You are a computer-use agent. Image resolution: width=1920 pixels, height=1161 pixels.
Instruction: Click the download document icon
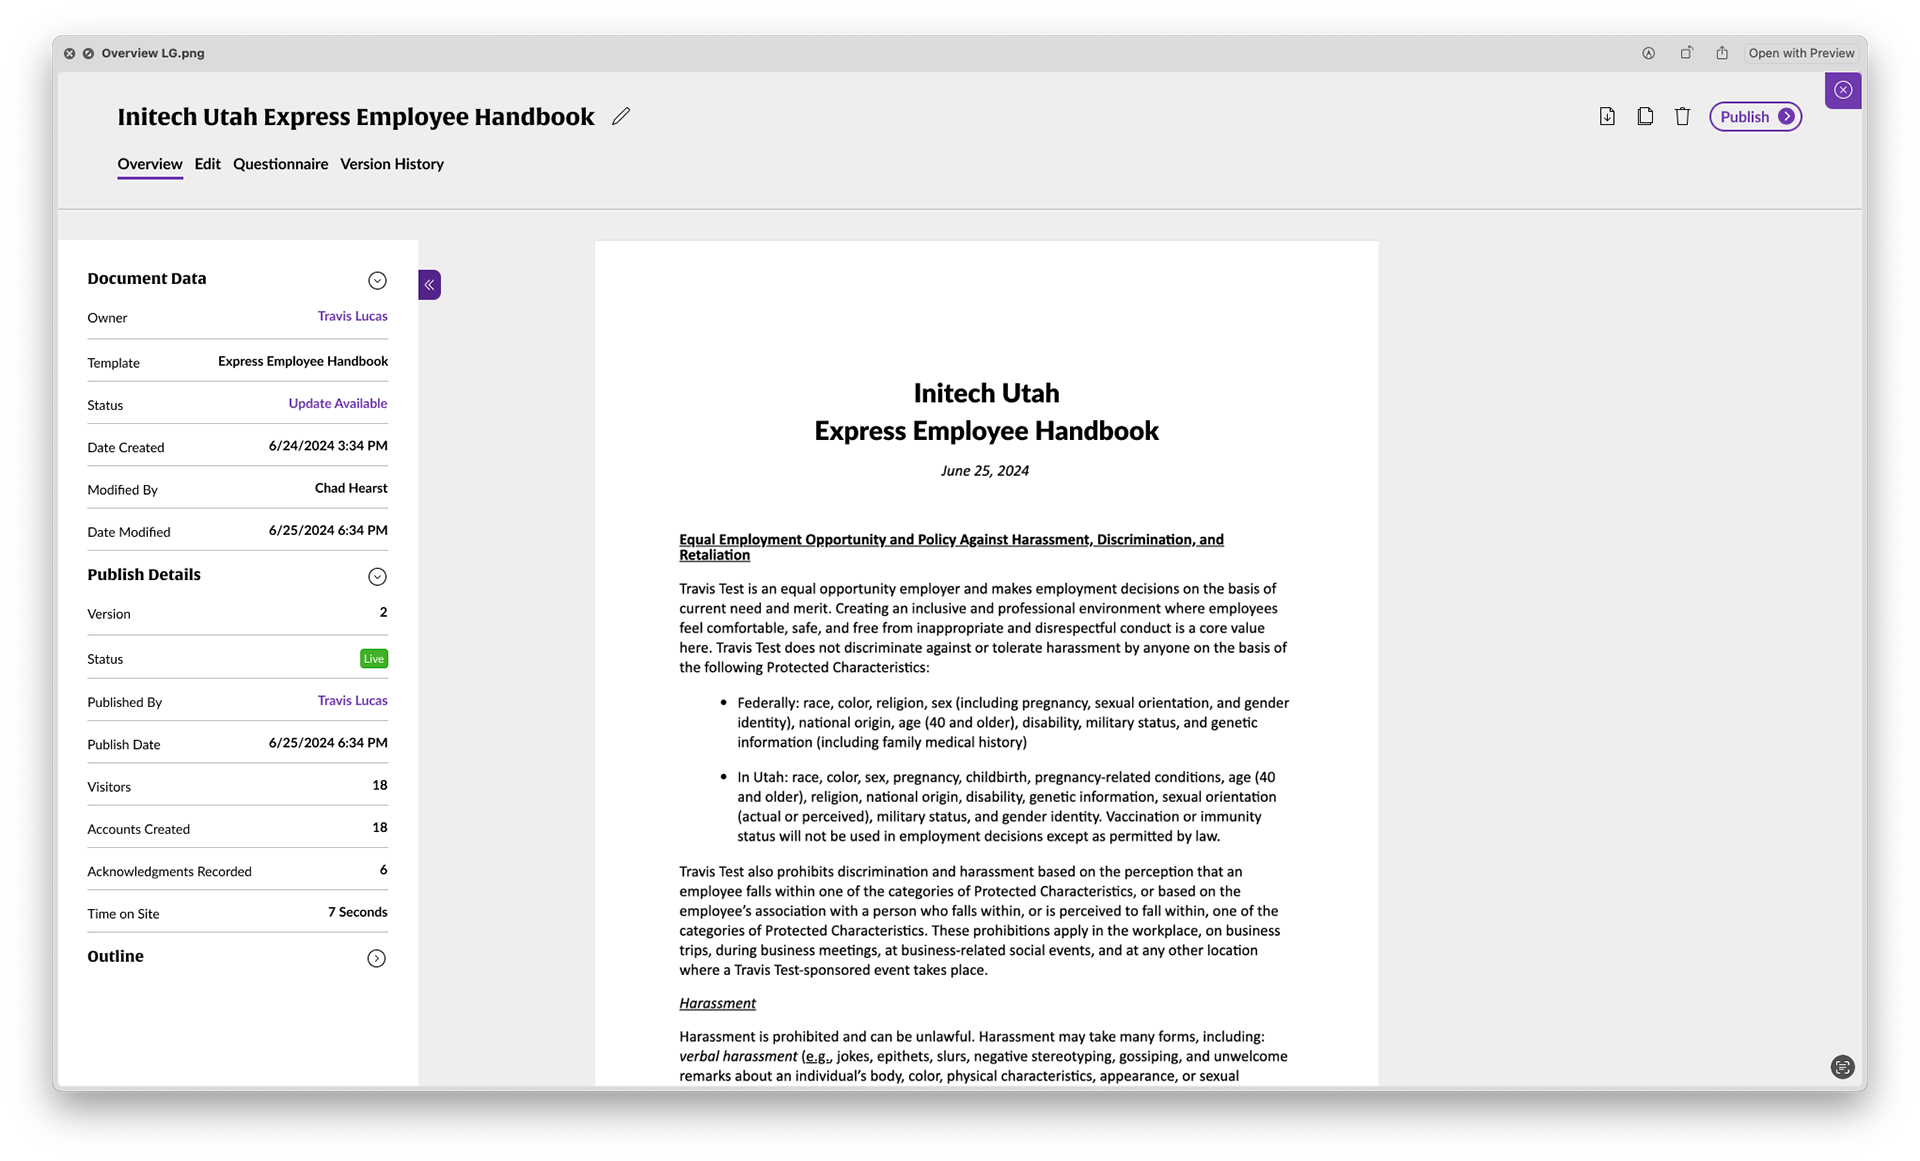[1607, 117]
